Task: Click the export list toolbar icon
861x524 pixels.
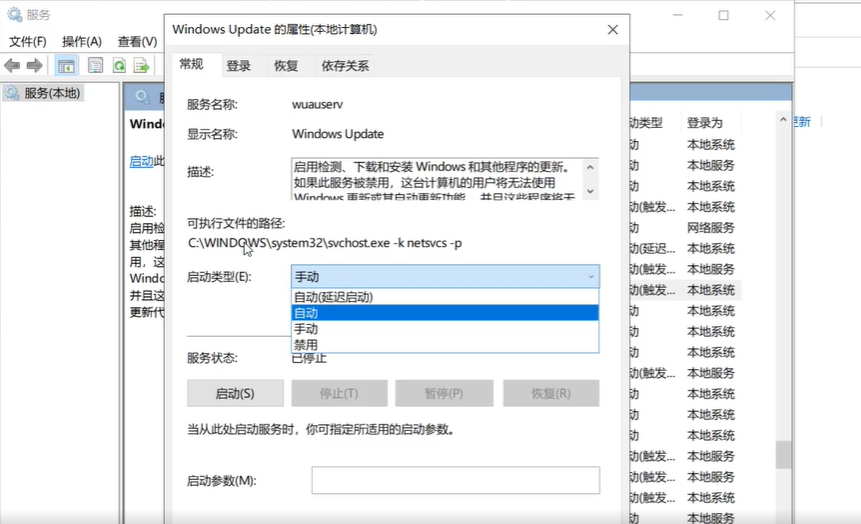Action: pos(141,66)
